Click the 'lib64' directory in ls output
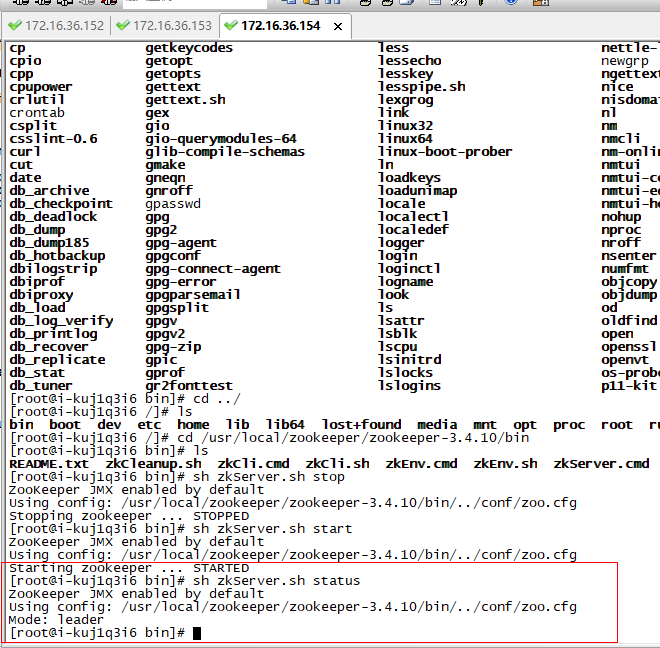The image size is (660, 648). click(285, 424)
